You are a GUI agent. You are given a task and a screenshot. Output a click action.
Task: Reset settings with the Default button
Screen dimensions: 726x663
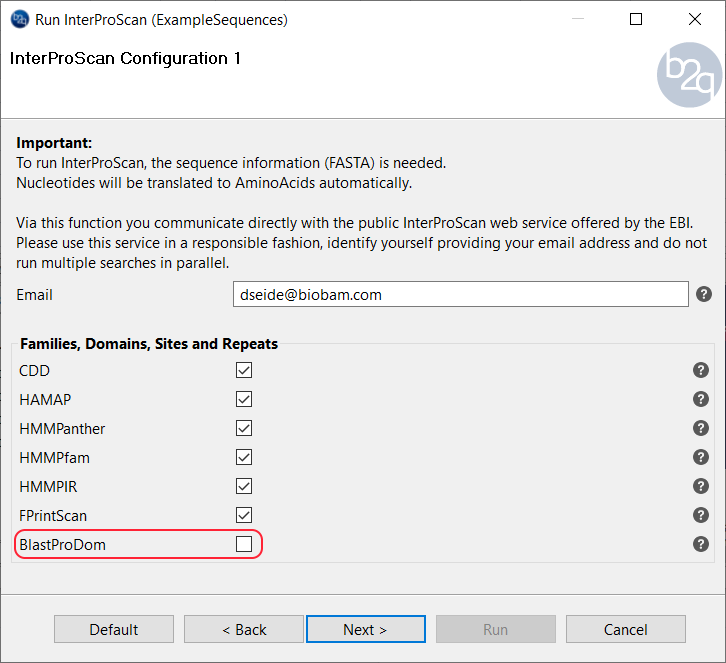pyautogui.click(x=114, y=629)
